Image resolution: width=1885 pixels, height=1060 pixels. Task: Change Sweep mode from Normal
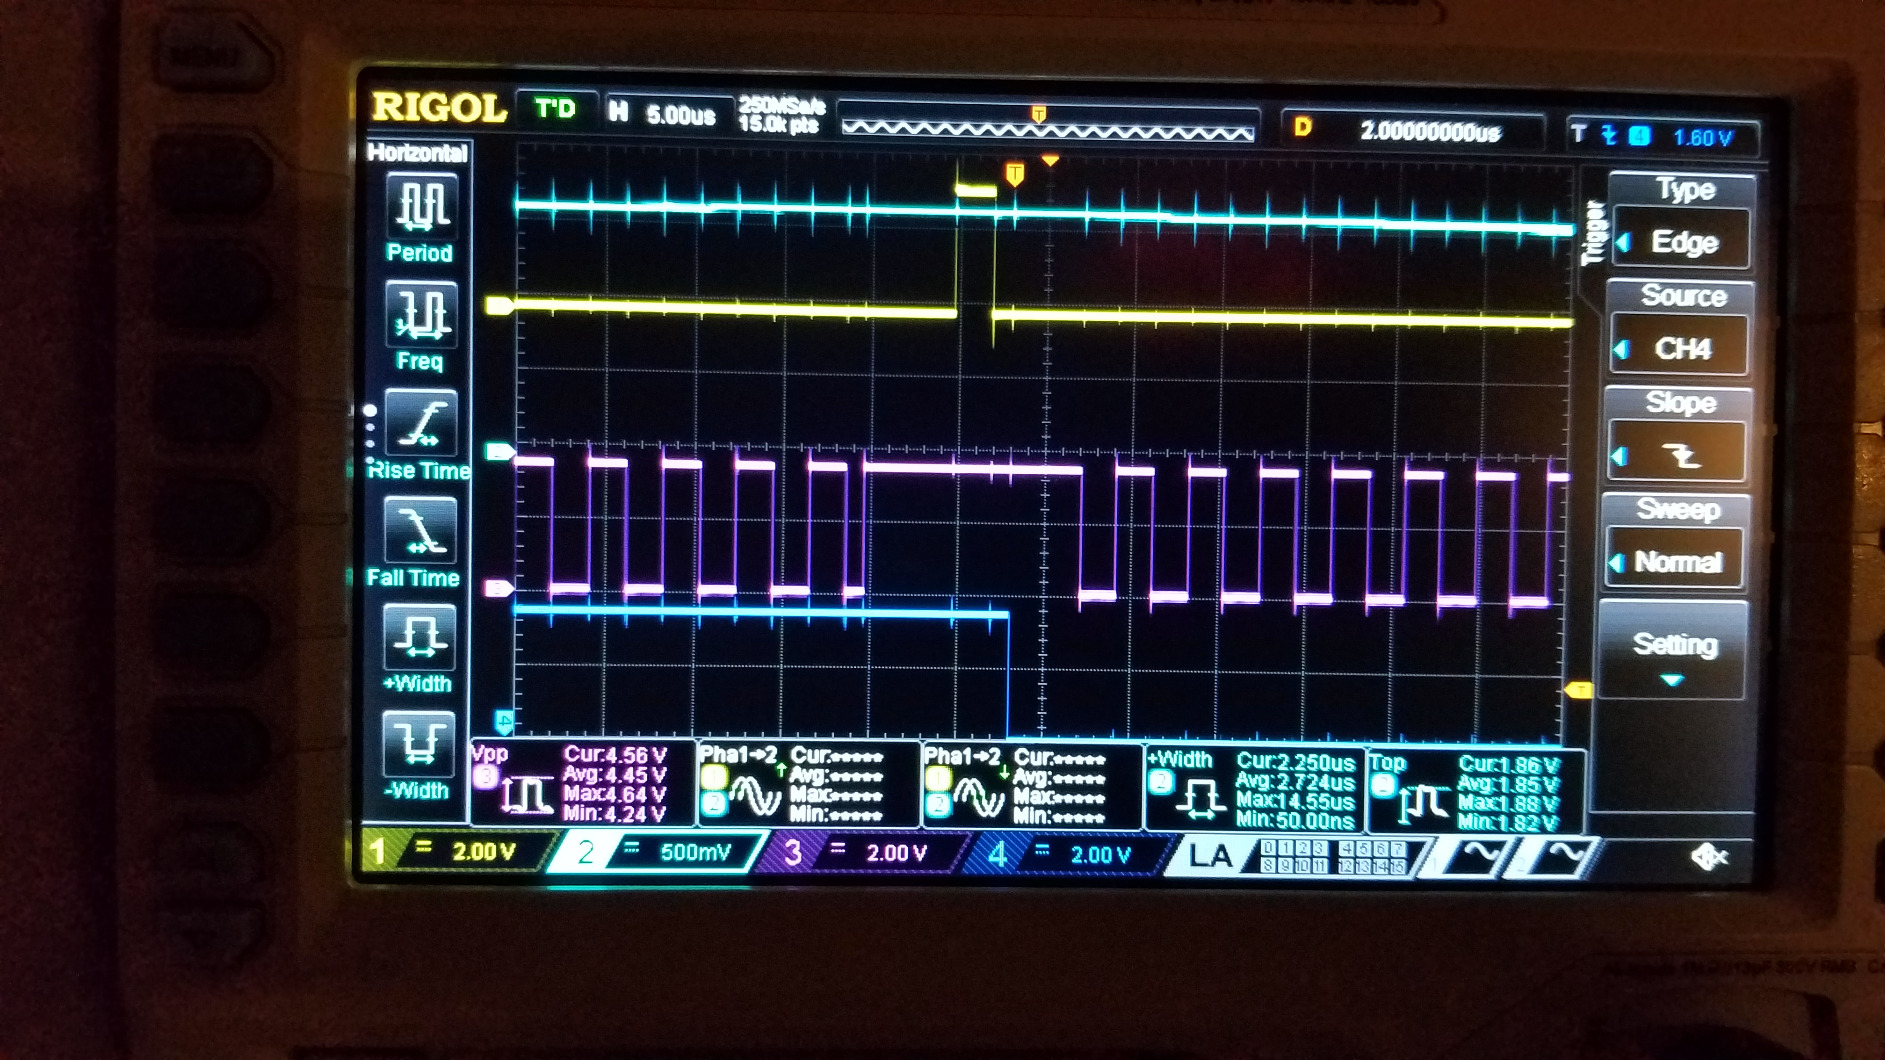(1677, 561)
